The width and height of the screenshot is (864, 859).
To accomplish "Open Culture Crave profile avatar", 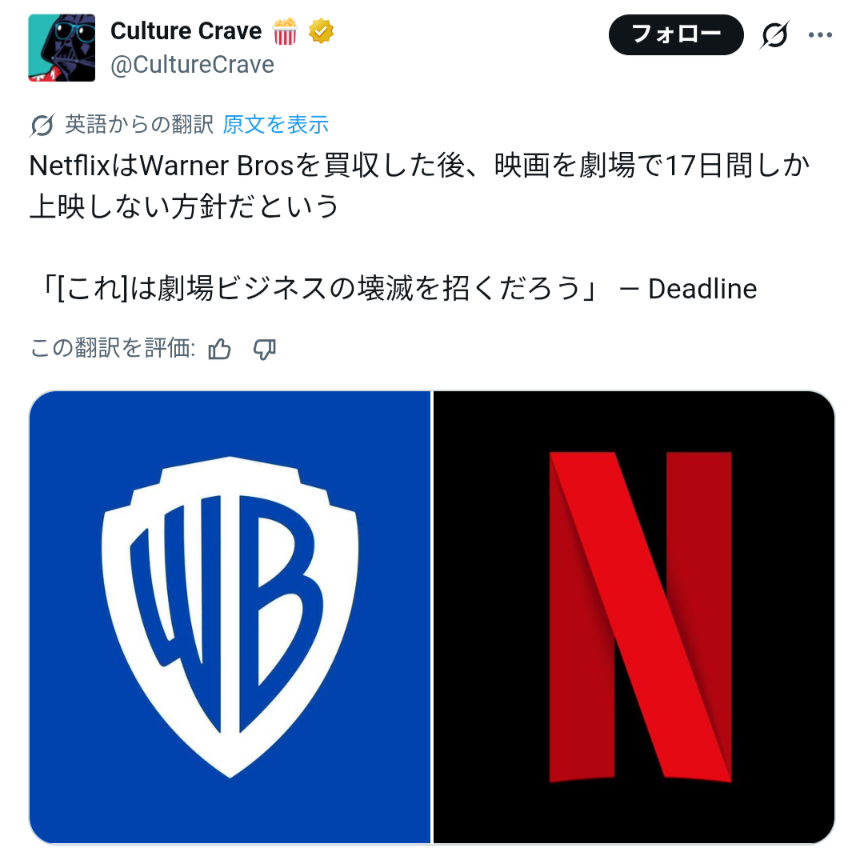I will [x=62, y=48].
